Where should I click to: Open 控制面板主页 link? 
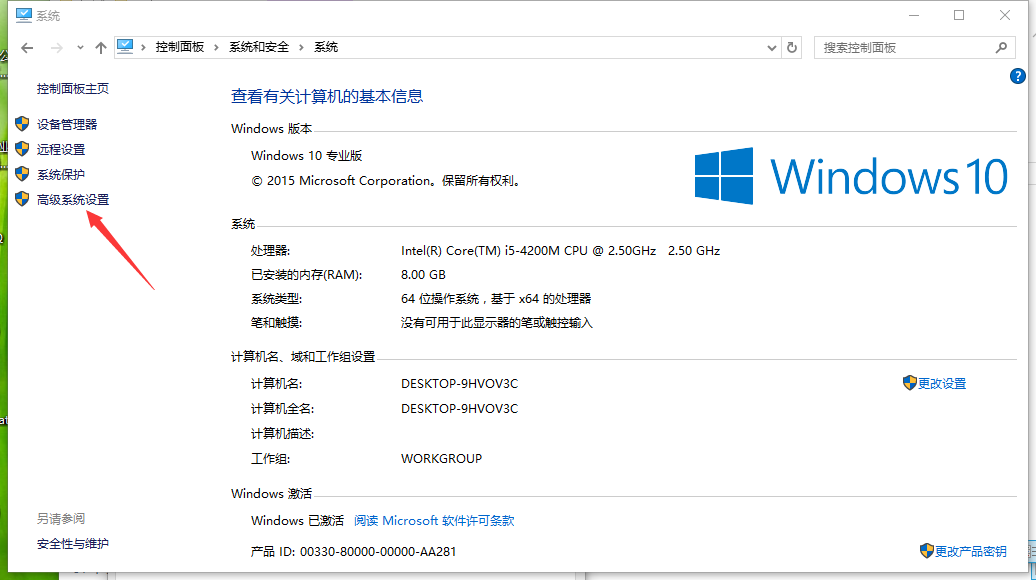coord(73,89)
